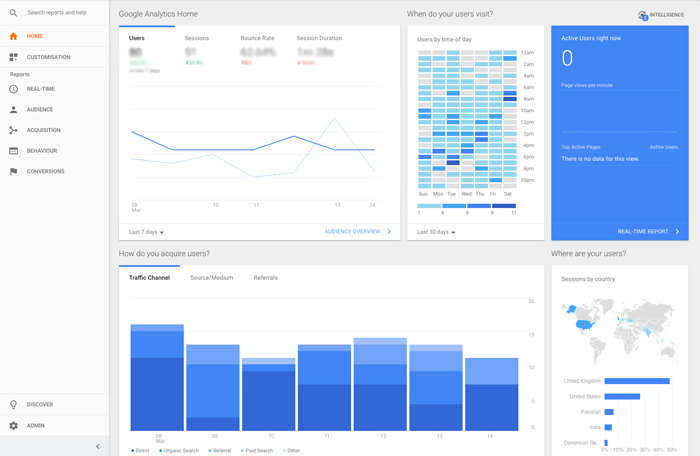Switch to the Referrals tab

(265, 277)
